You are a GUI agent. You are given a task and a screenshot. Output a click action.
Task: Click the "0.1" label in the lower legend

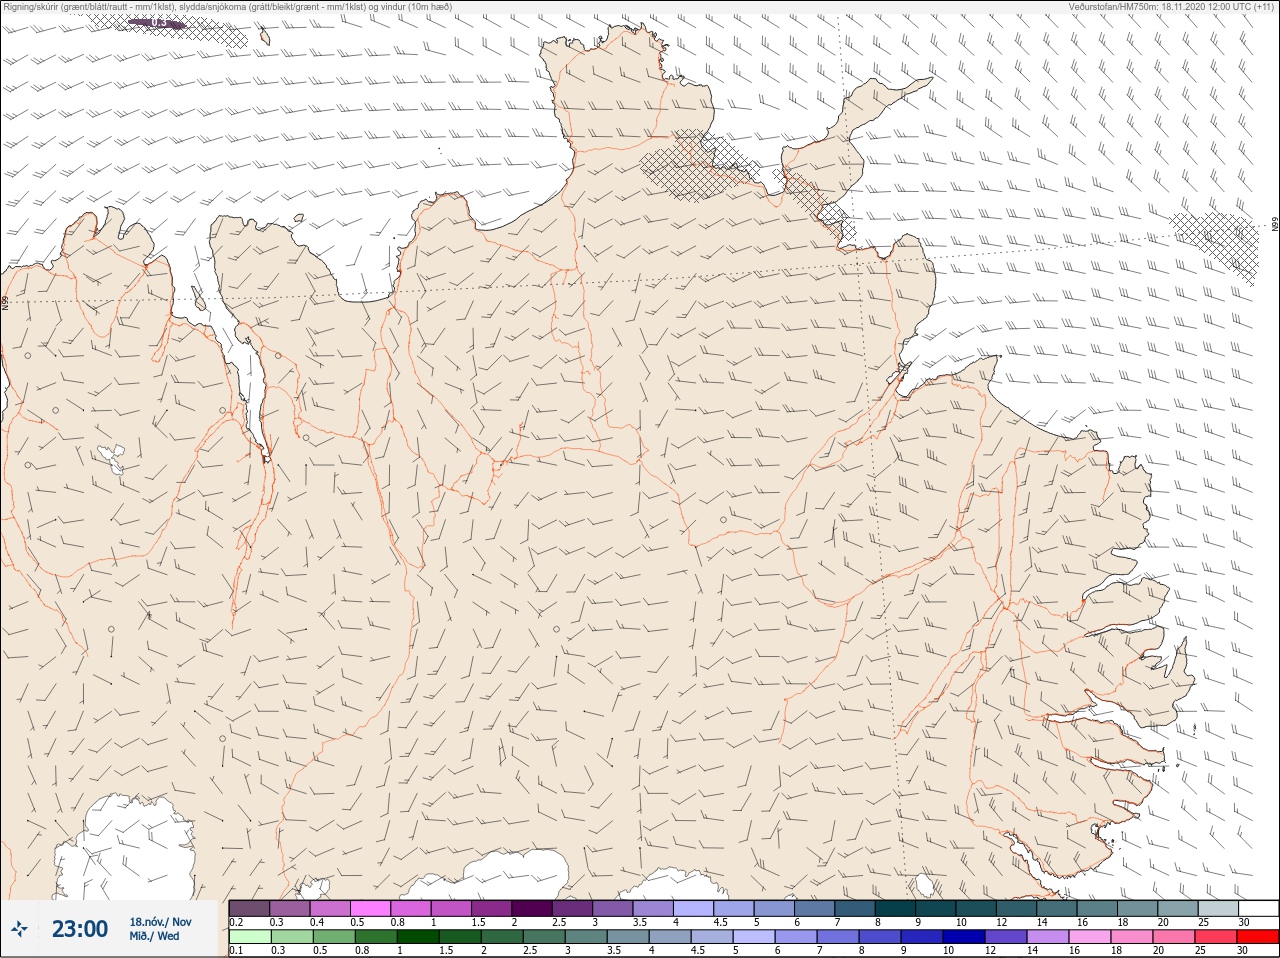236,950
